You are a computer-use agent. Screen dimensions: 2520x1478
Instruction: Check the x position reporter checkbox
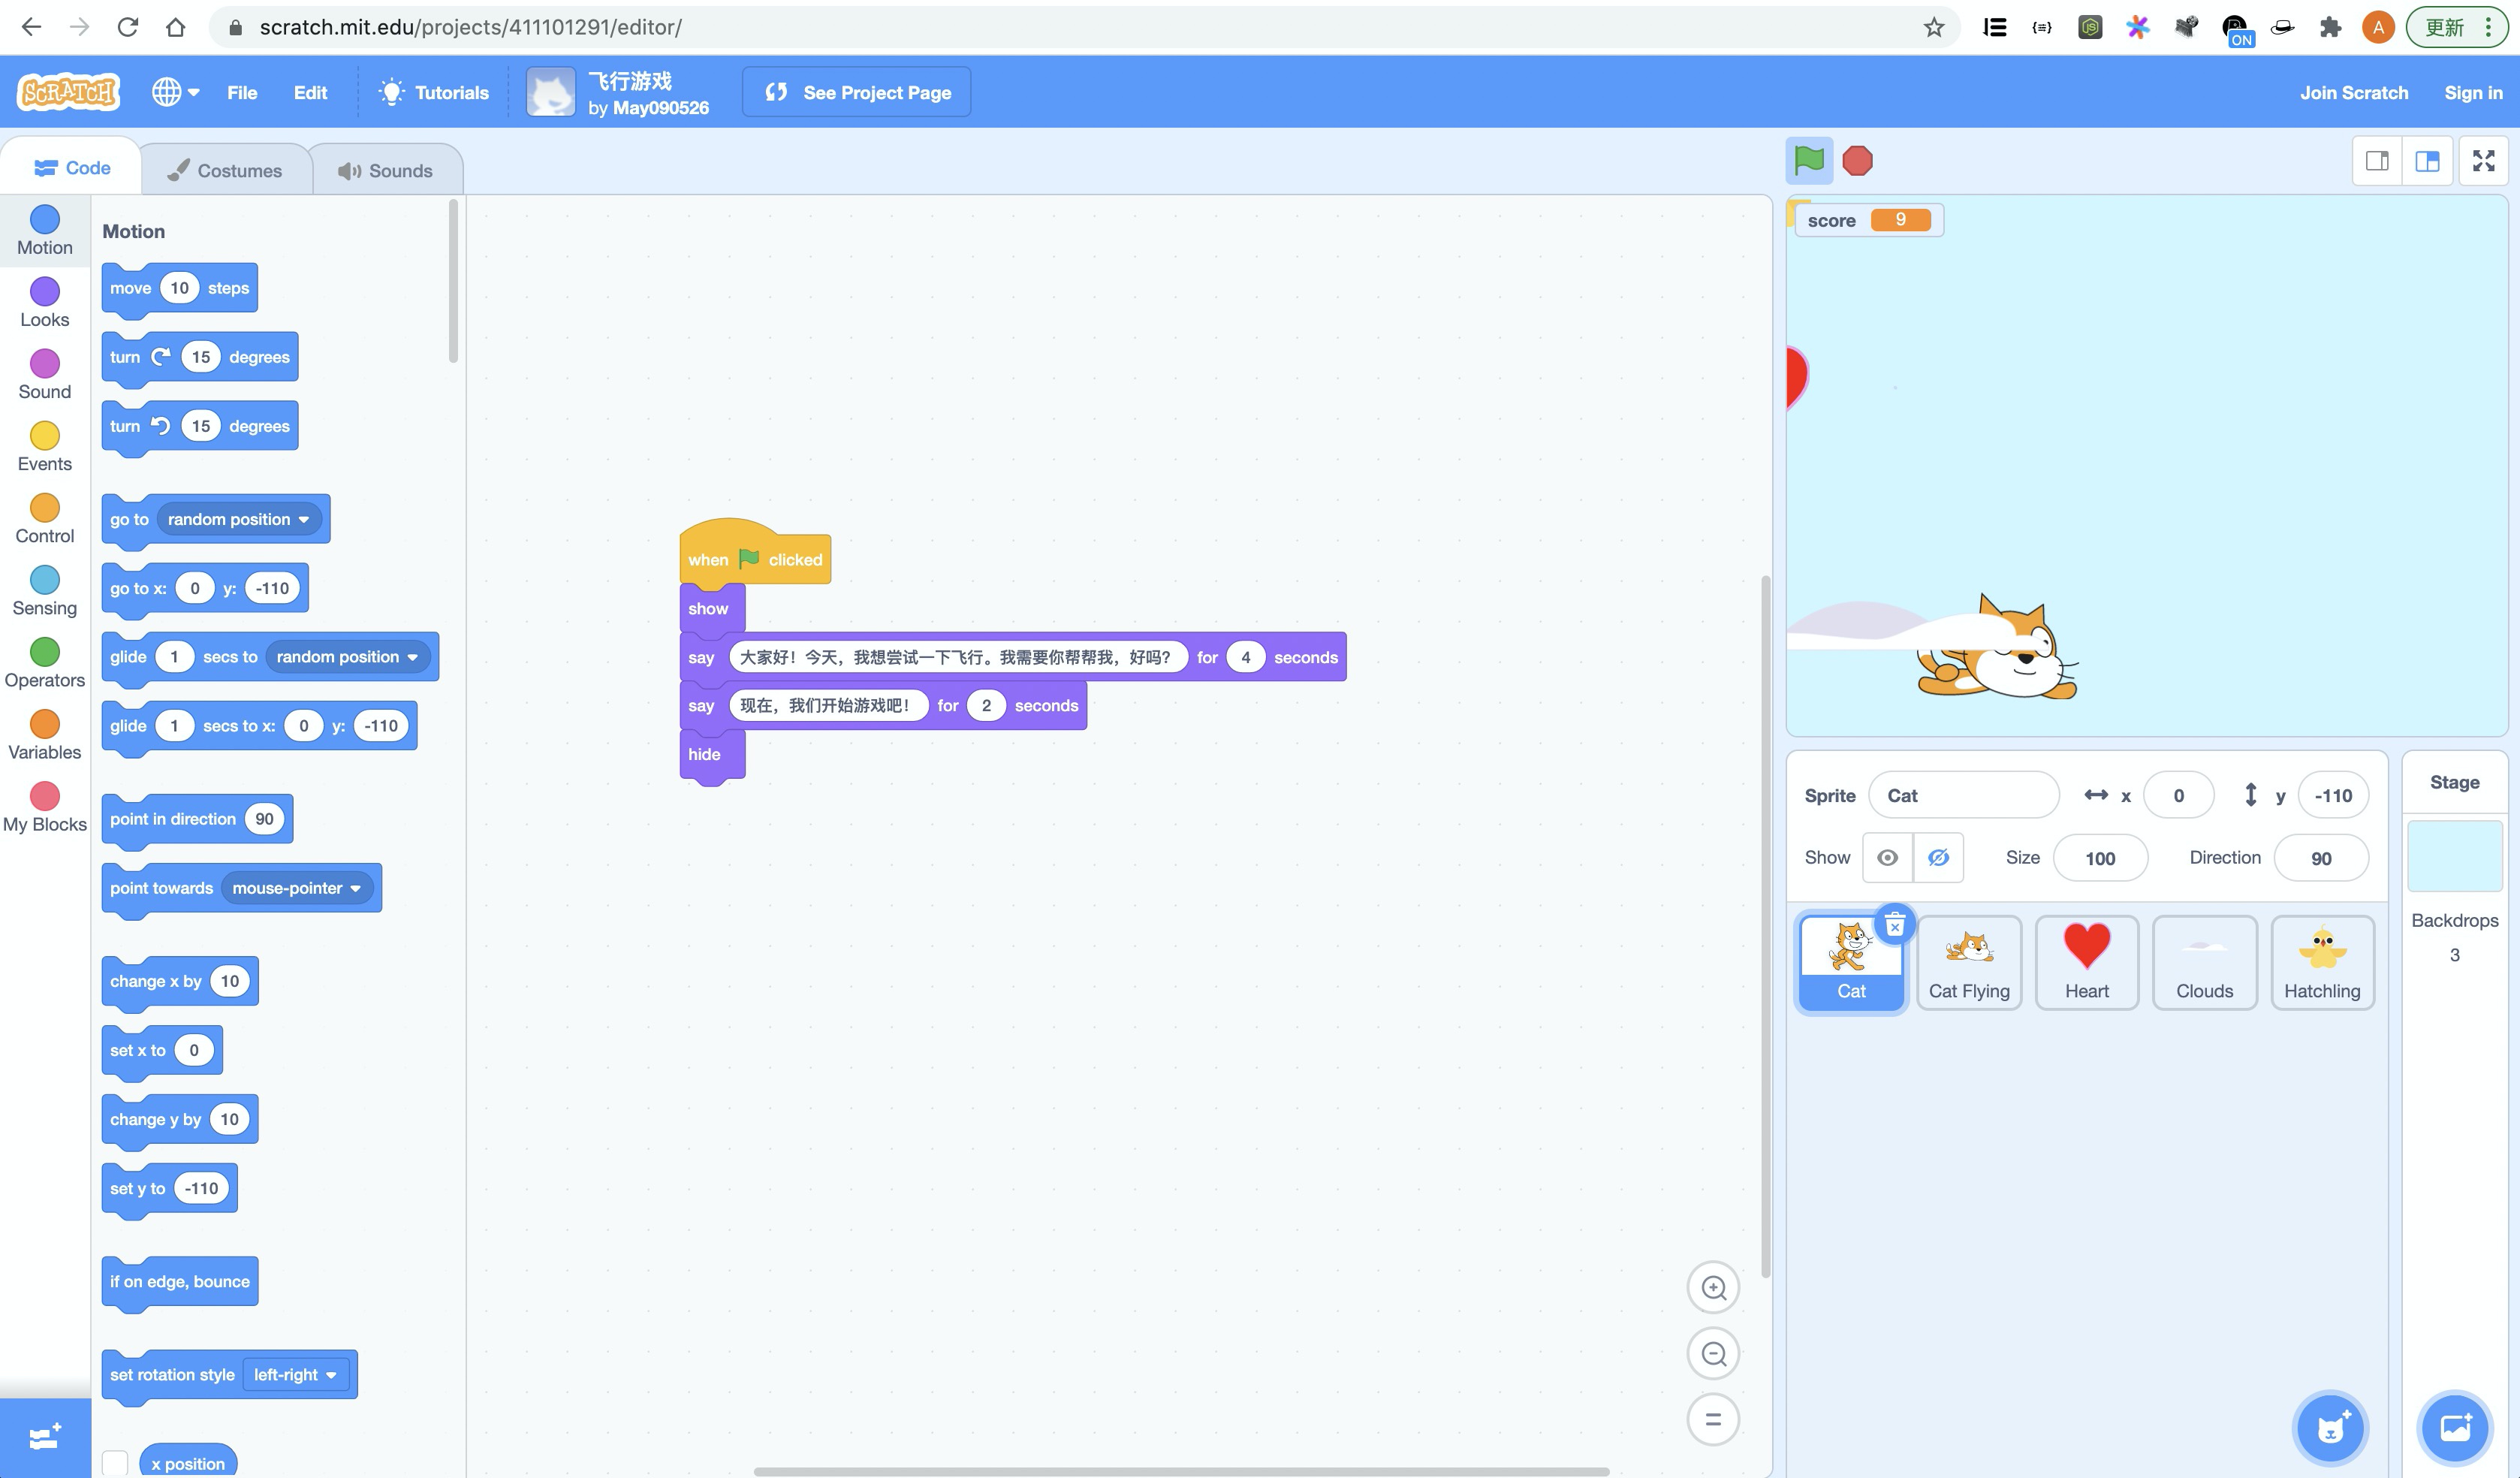[x=115, y=1463]
